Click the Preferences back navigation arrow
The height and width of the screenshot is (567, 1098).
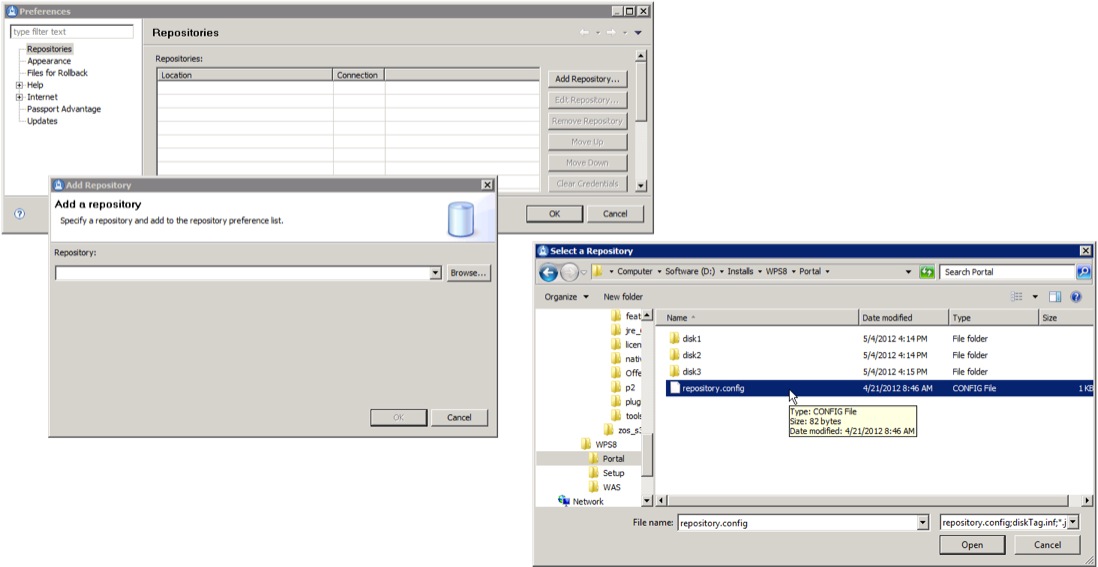tap(584, 33)
